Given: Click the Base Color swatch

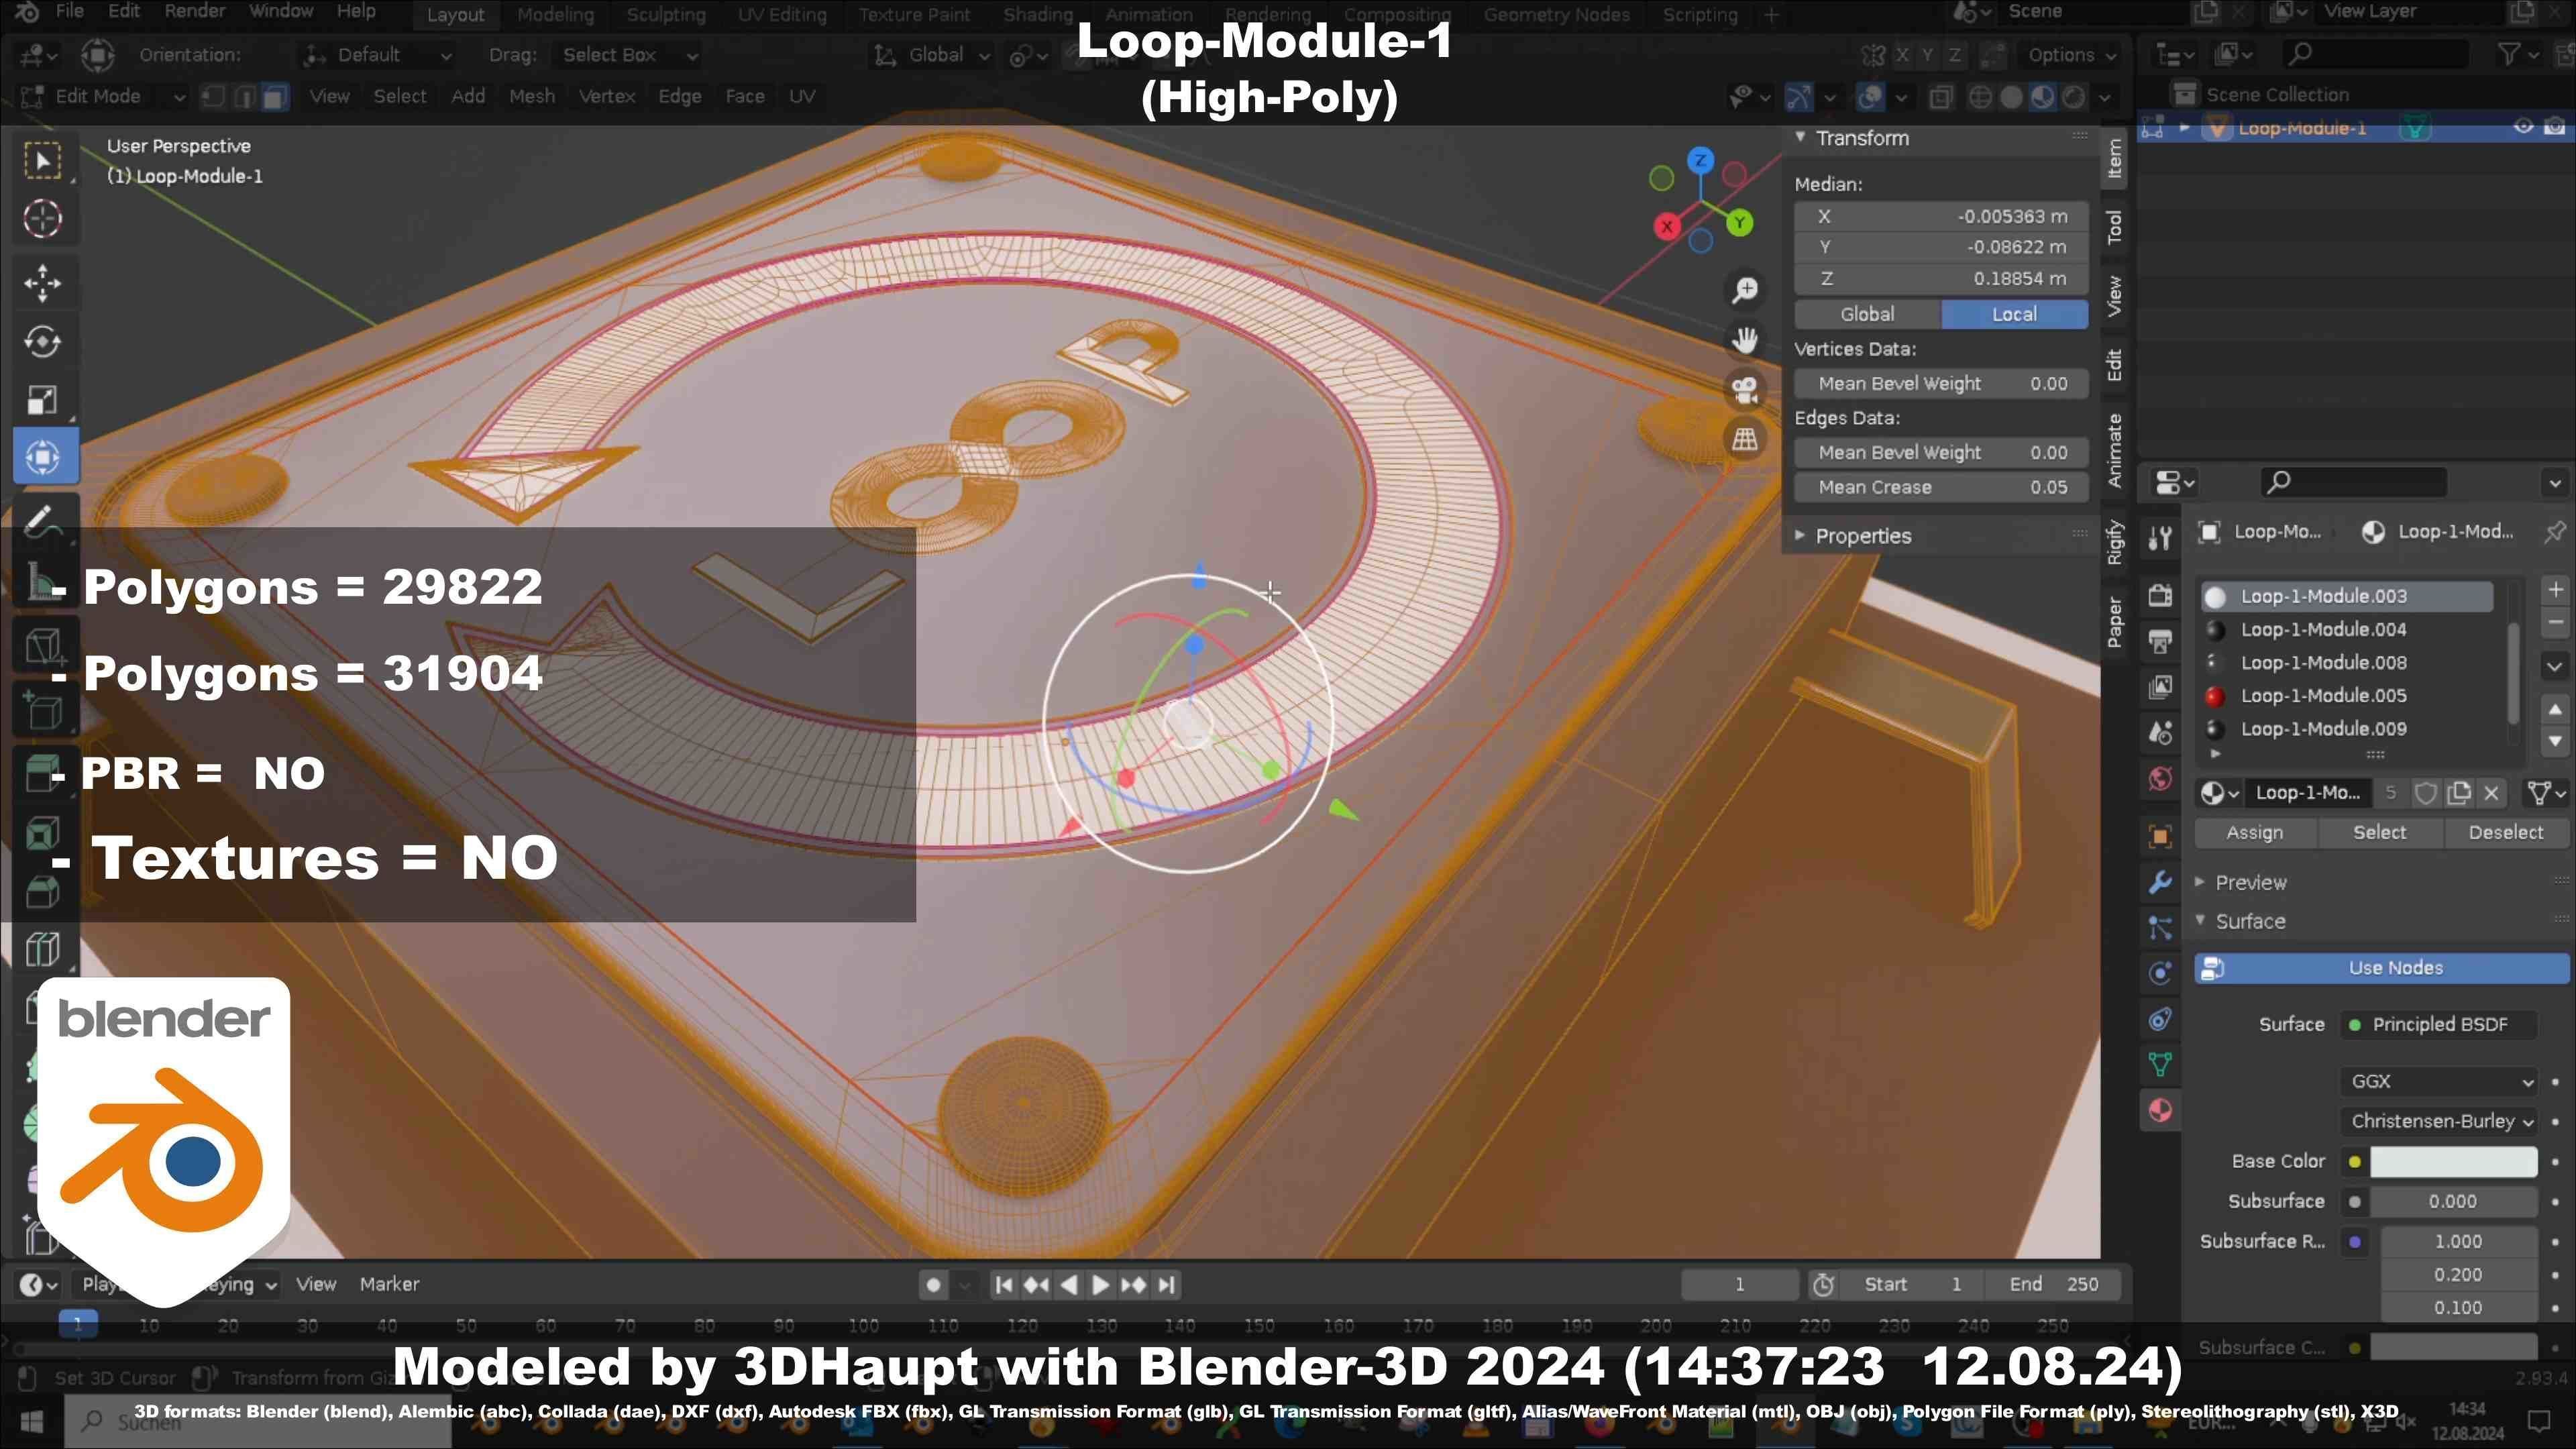Looking at the screenshot, I should (2453, 1162).
